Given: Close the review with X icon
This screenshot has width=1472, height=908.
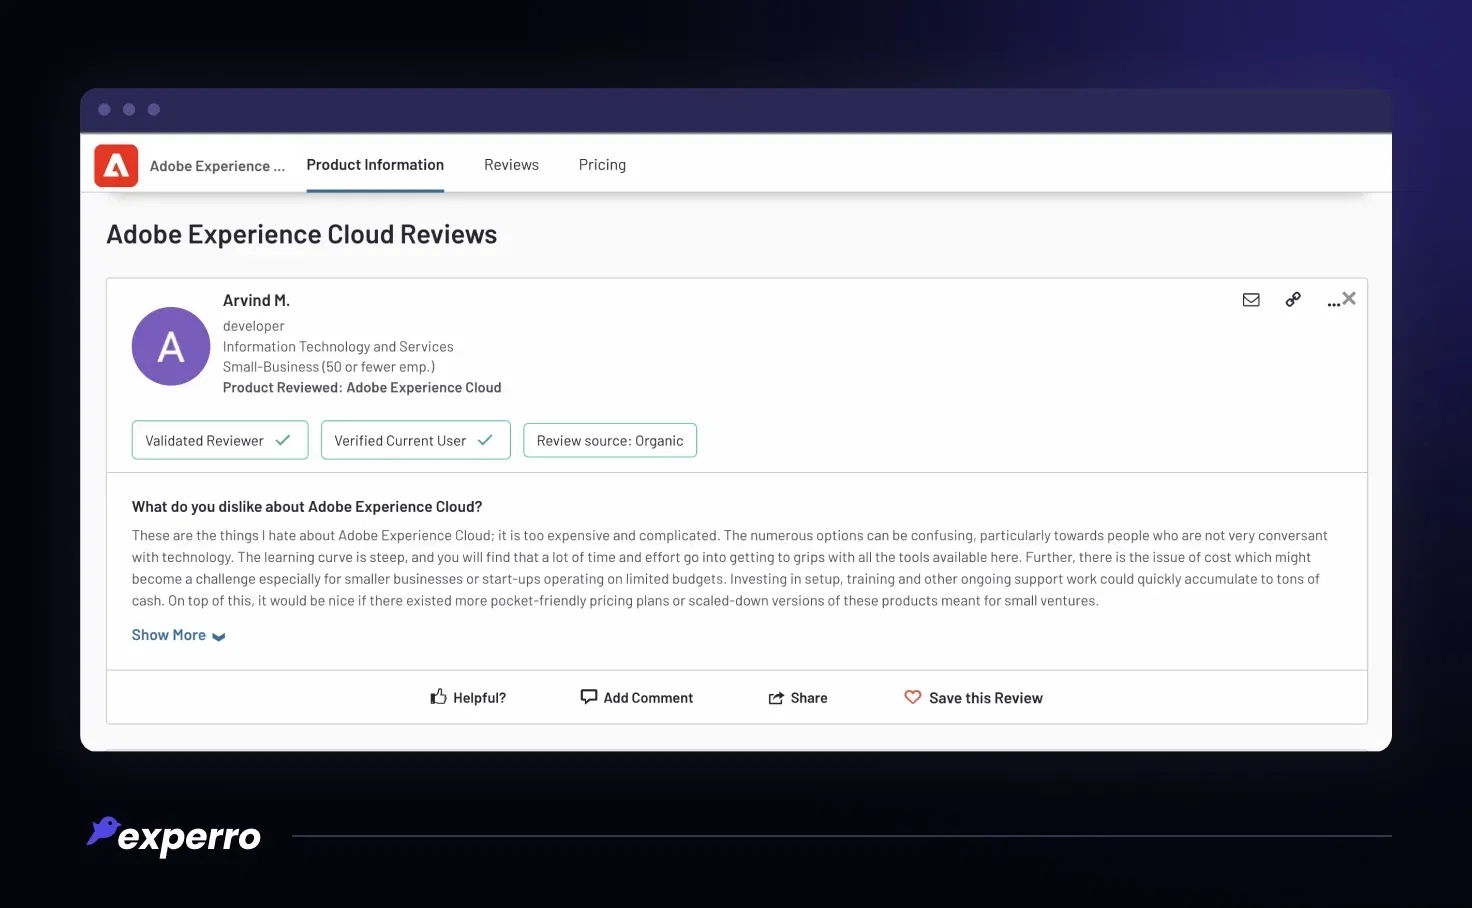Looking at the screenshot, I should [1350, 298].
